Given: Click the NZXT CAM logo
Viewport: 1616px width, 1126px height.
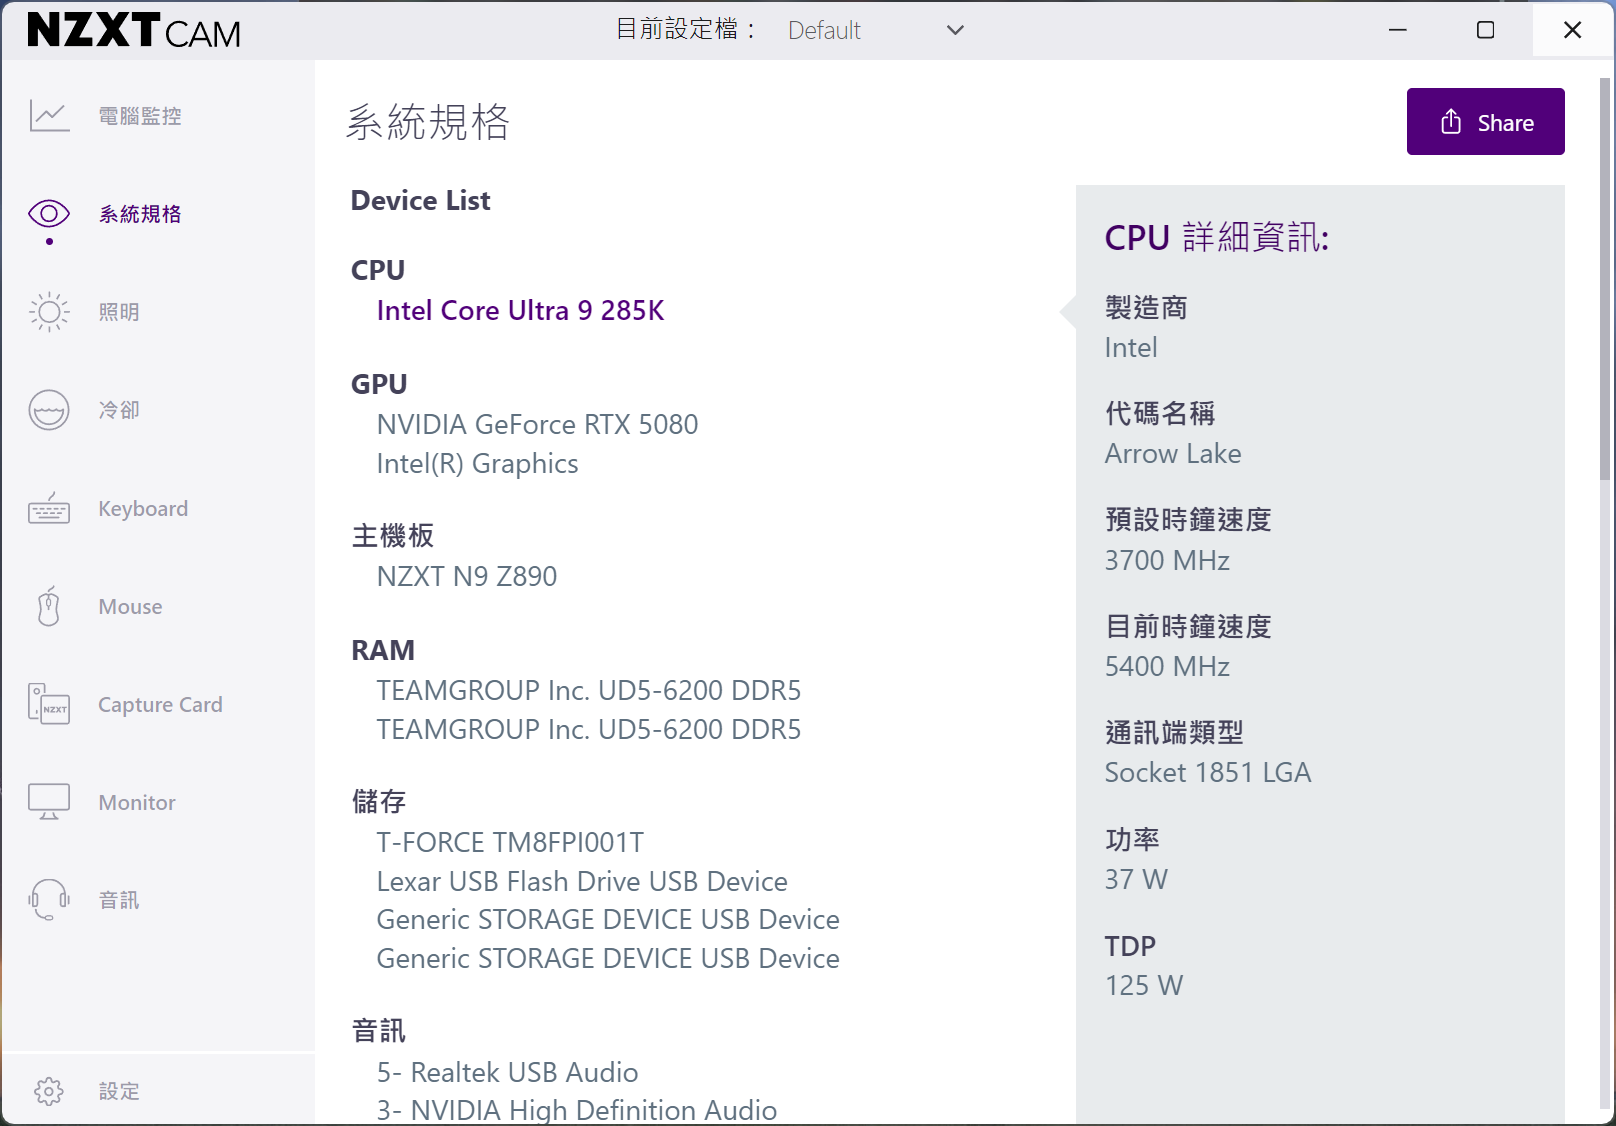Looking at the screenshot, I should point(134,31).
